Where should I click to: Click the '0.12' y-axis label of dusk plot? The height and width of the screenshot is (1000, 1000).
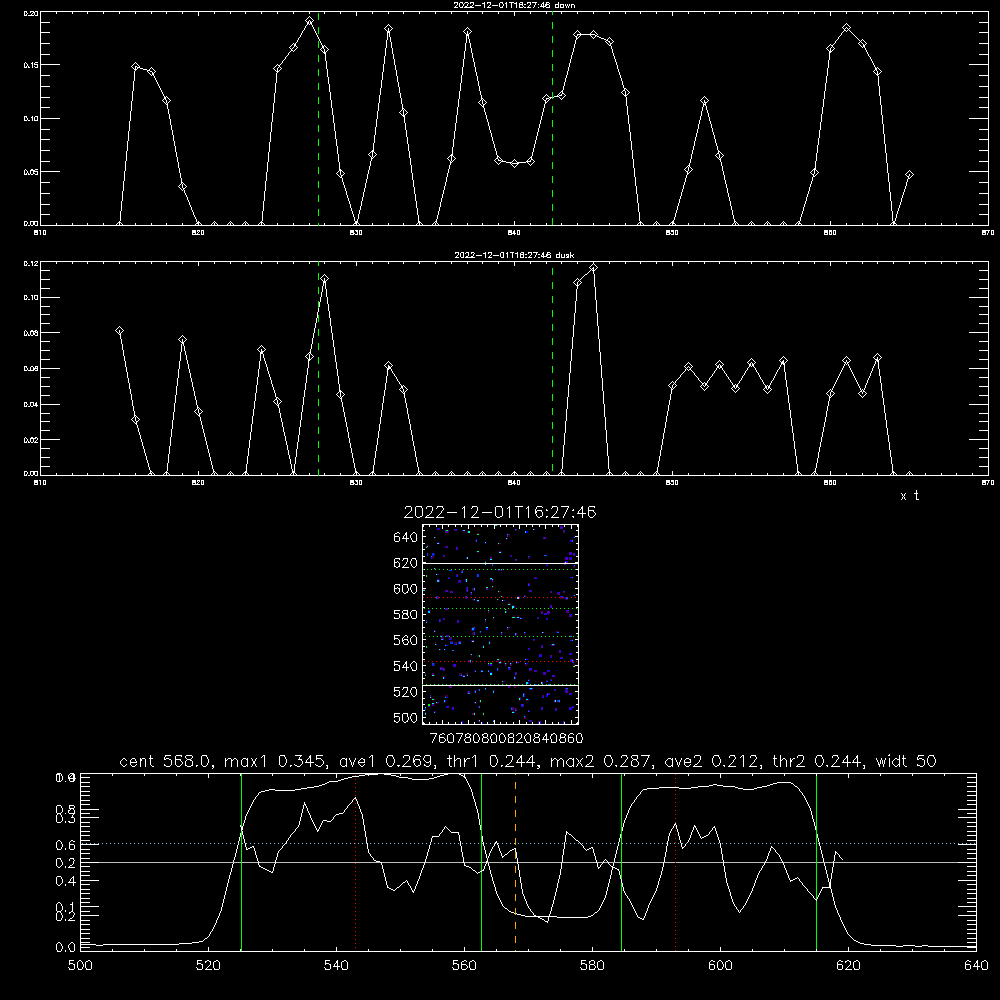[30, 263]
